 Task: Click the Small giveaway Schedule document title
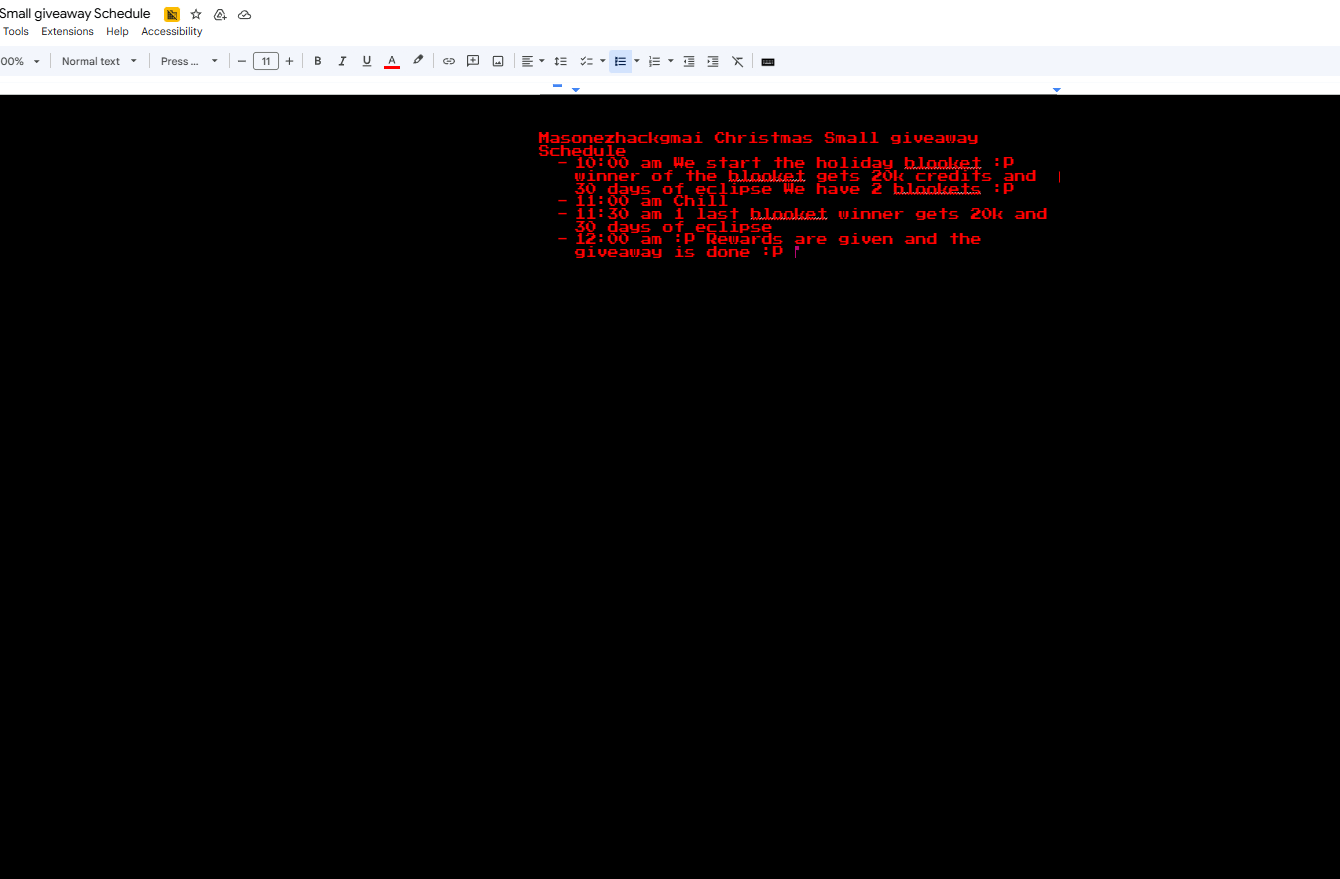(75, 14)
